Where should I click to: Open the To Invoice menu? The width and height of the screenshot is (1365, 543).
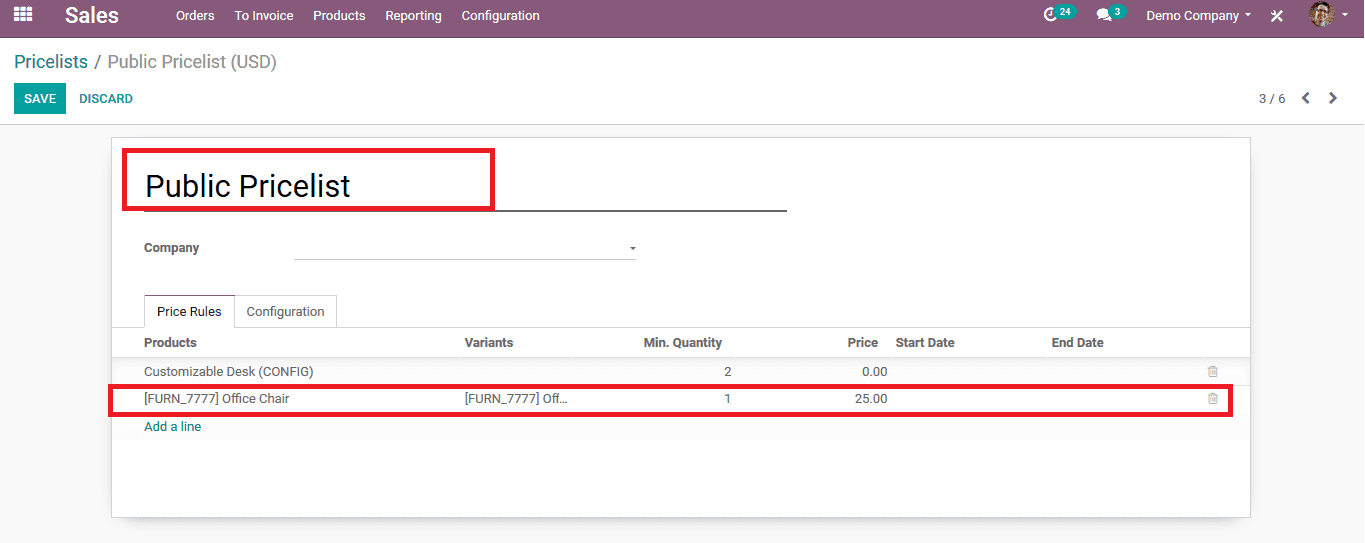tap(264, 16)
